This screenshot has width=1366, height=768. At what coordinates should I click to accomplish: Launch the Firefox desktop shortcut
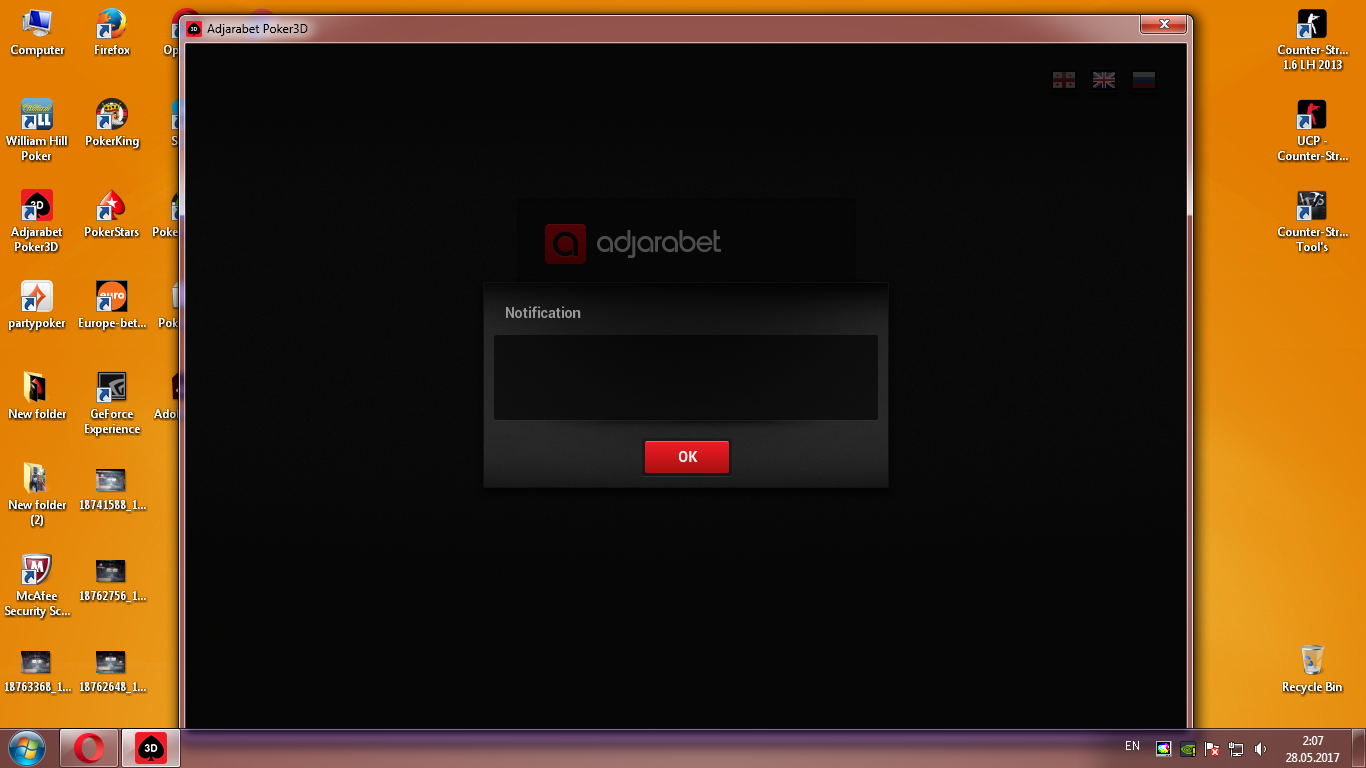[x=112, y=33]
